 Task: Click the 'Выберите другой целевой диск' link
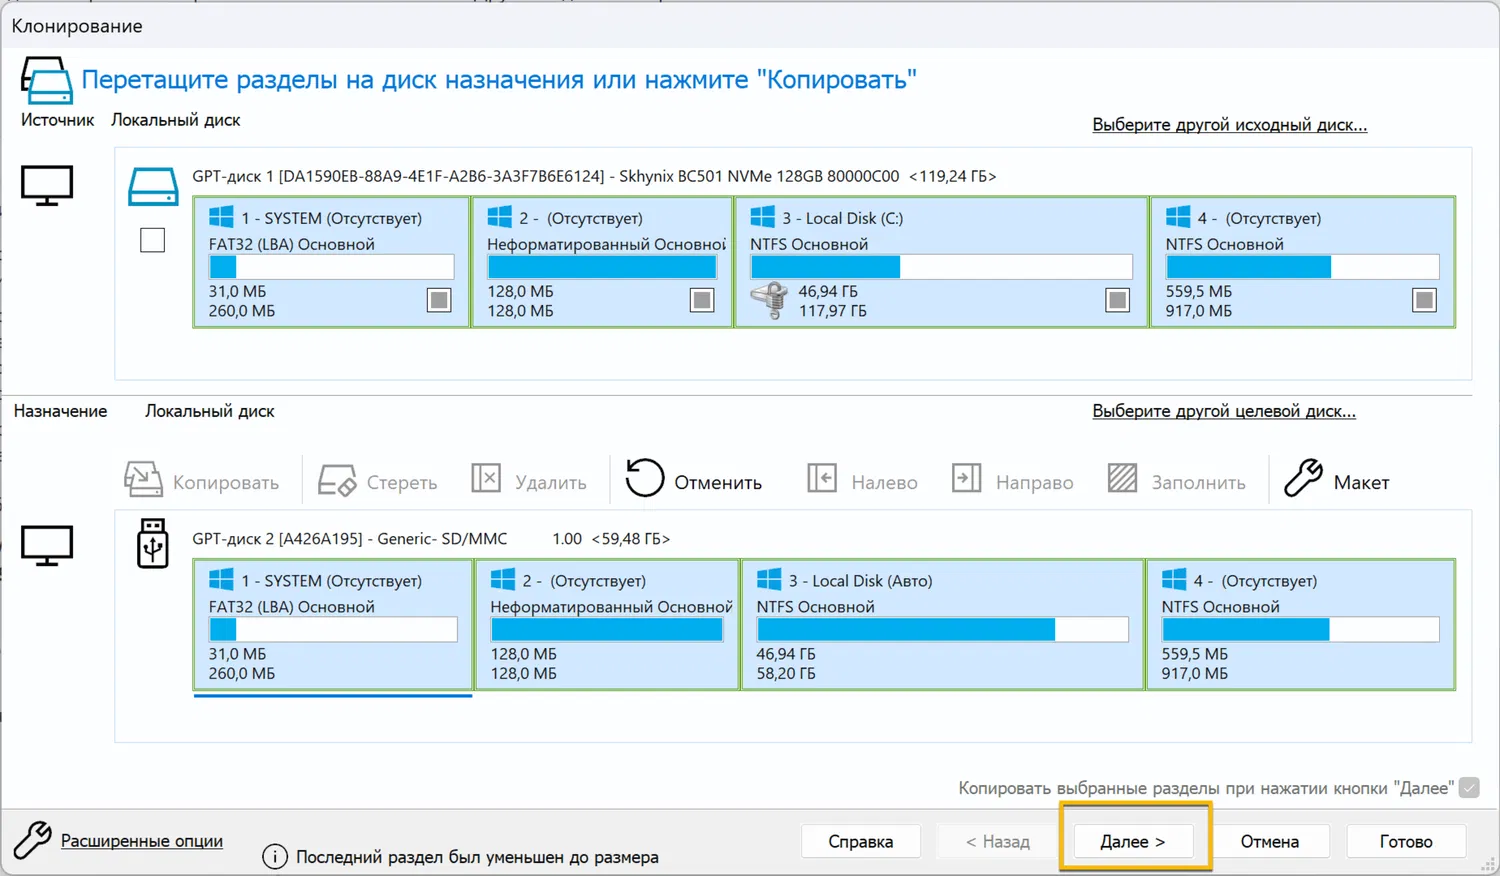pos(1223,411)
